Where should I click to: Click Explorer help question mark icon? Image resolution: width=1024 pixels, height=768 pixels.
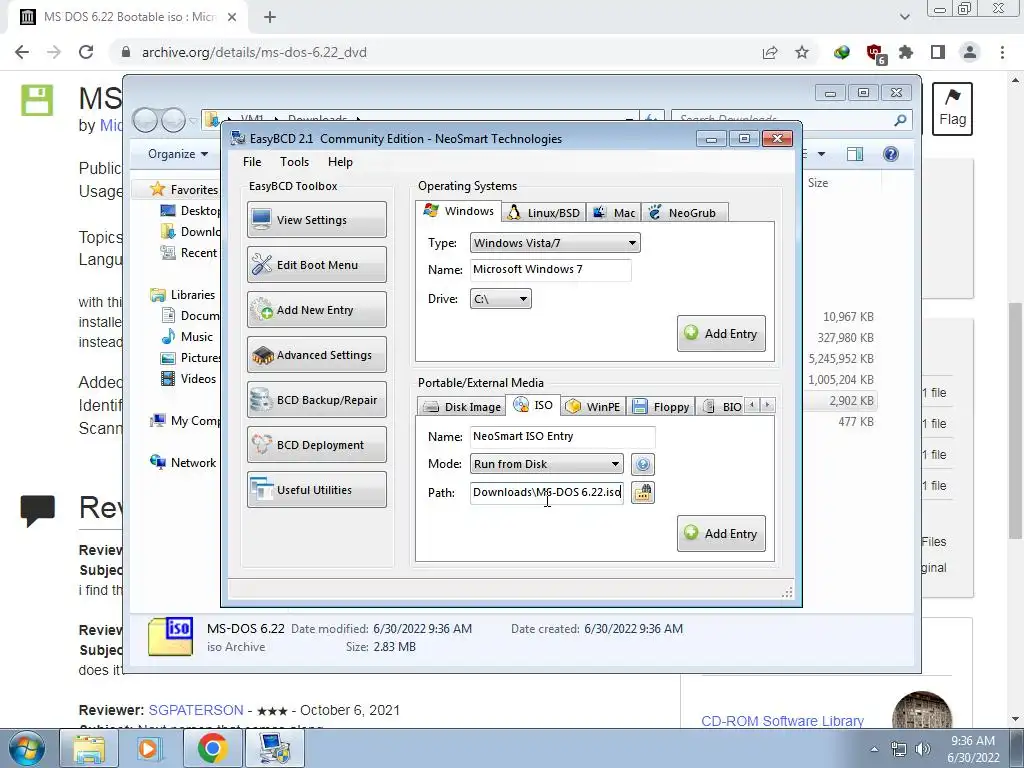[x=891, y=154]
